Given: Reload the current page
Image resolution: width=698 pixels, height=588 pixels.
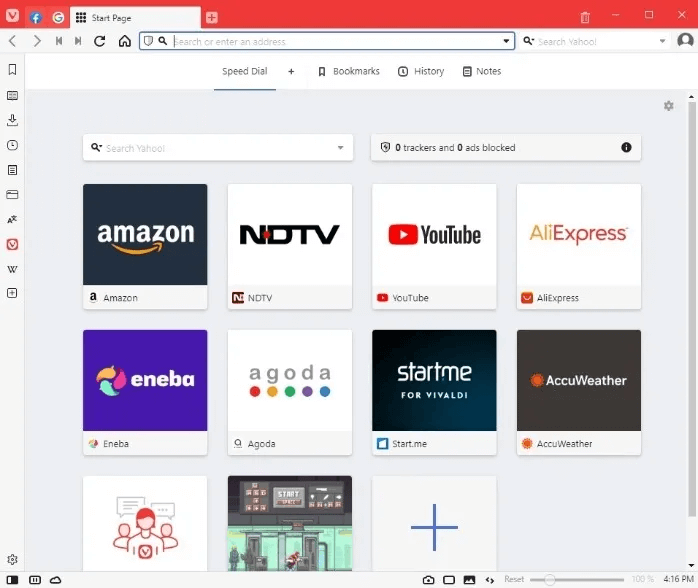Looking at the screenshot, I should (x=100, y=41).
